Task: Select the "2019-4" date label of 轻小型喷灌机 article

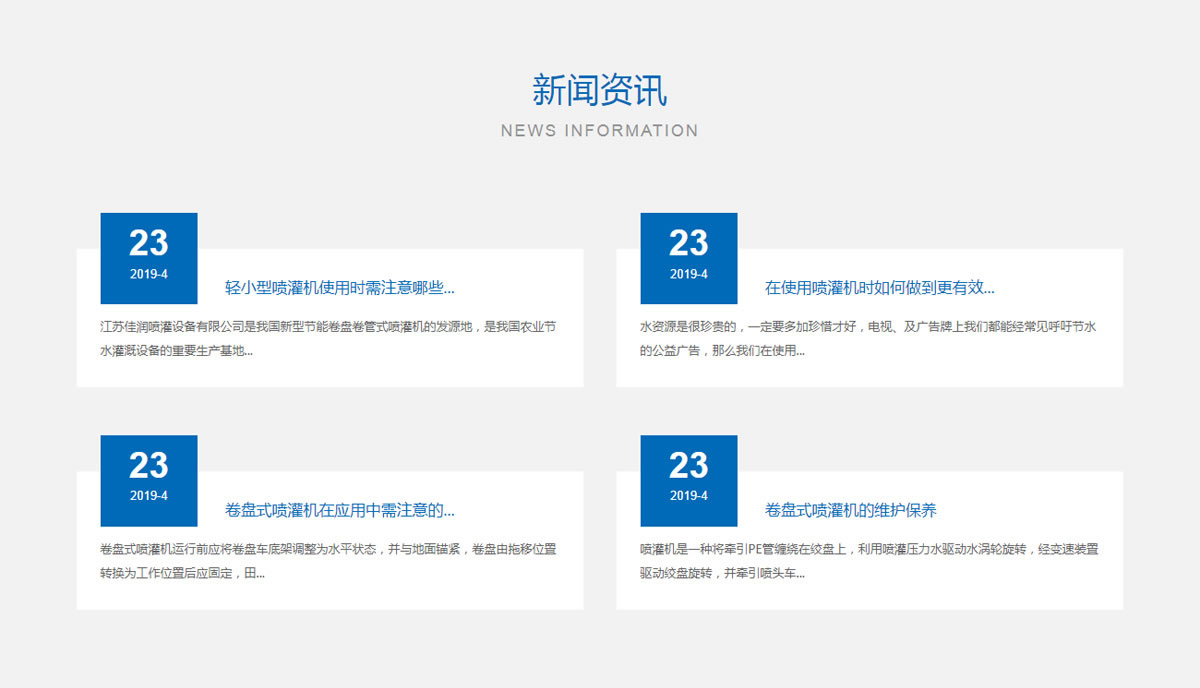Action: tap(149, 274)
